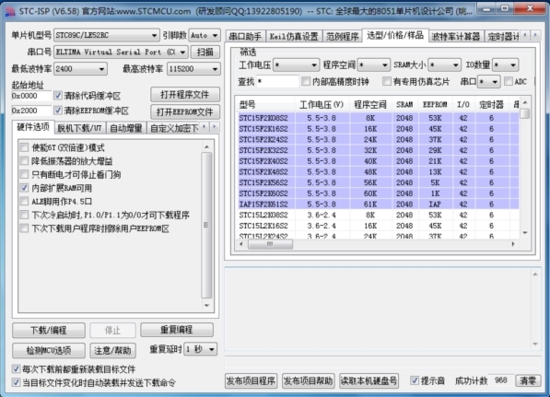Switch to 自动增量 tab
This screenshot has width=550, height=397.
click(x=126, y=128)
